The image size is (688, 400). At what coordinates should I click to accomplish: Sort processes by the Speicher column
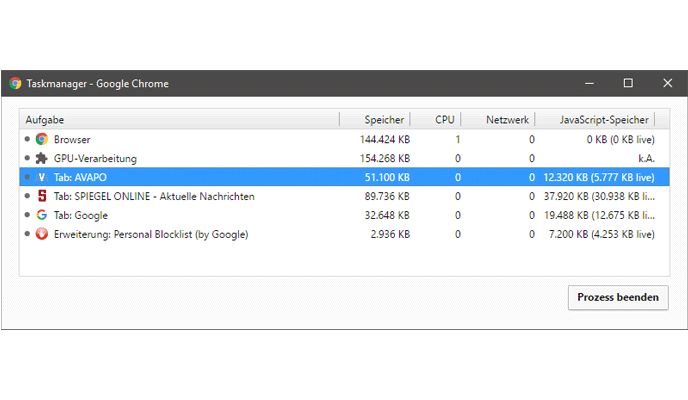pyautogui.click(x=384, y=120)
